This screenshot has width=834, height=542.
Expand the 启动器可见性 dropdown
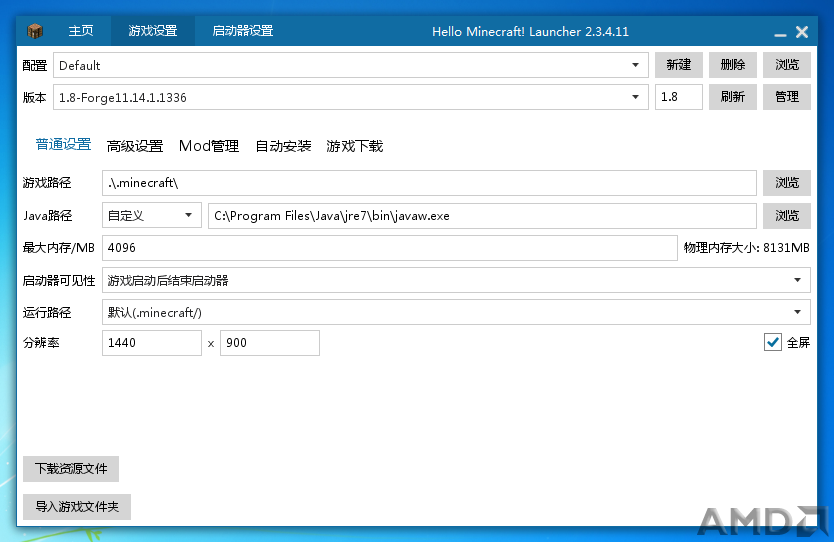point(456,280)
